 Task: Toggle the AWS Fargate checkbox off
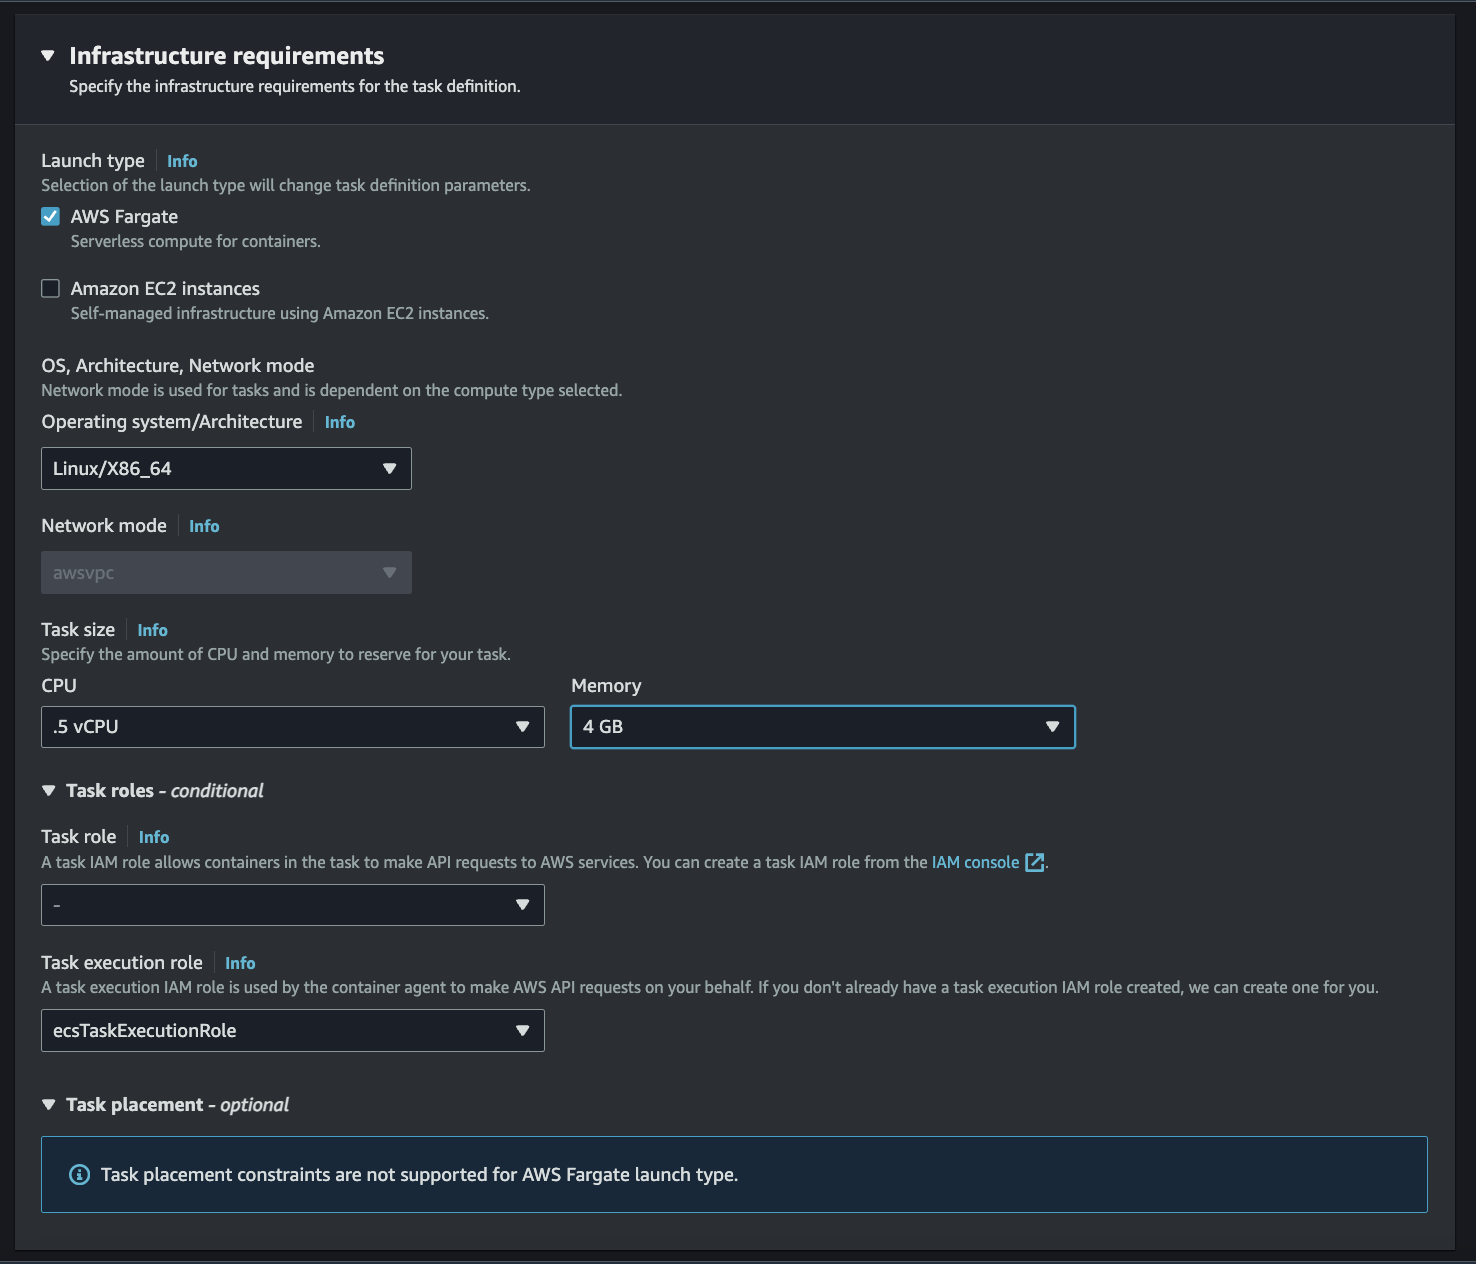[x=50, y=216]
